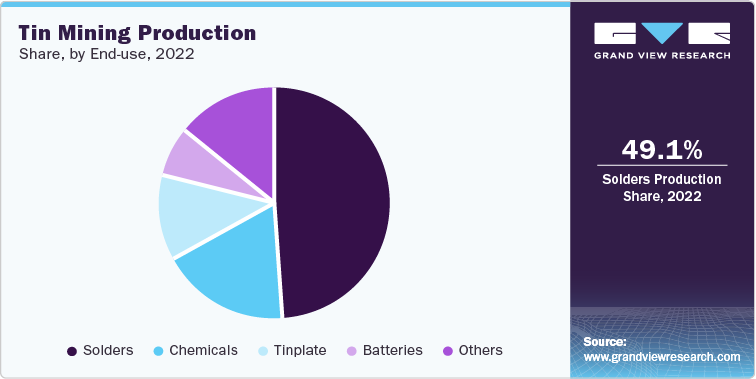Select the Solders legend dot
This screenshot has width=756, height=379.
[x=72, y=351]
